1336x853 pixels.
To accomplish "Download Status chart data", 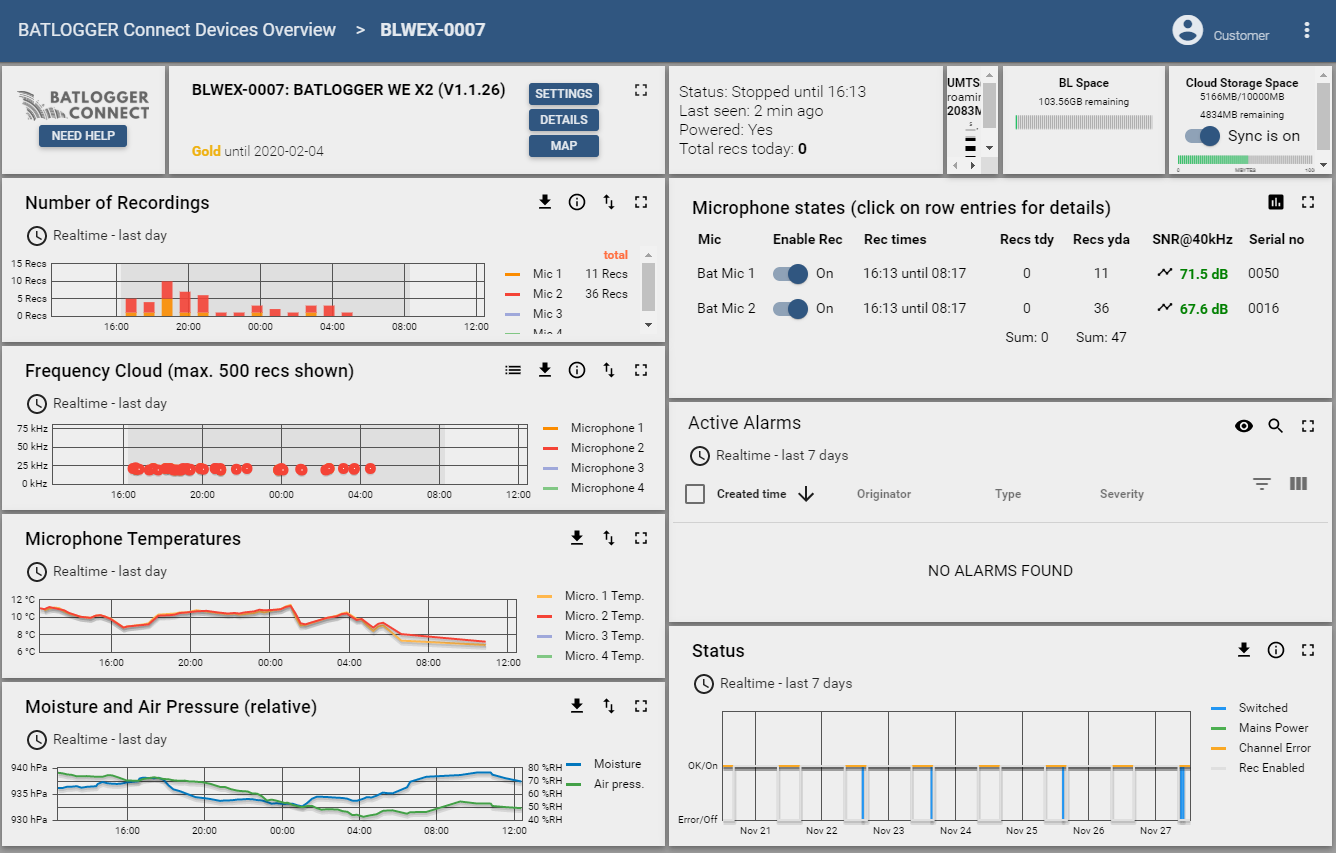I will (1244, 650).
